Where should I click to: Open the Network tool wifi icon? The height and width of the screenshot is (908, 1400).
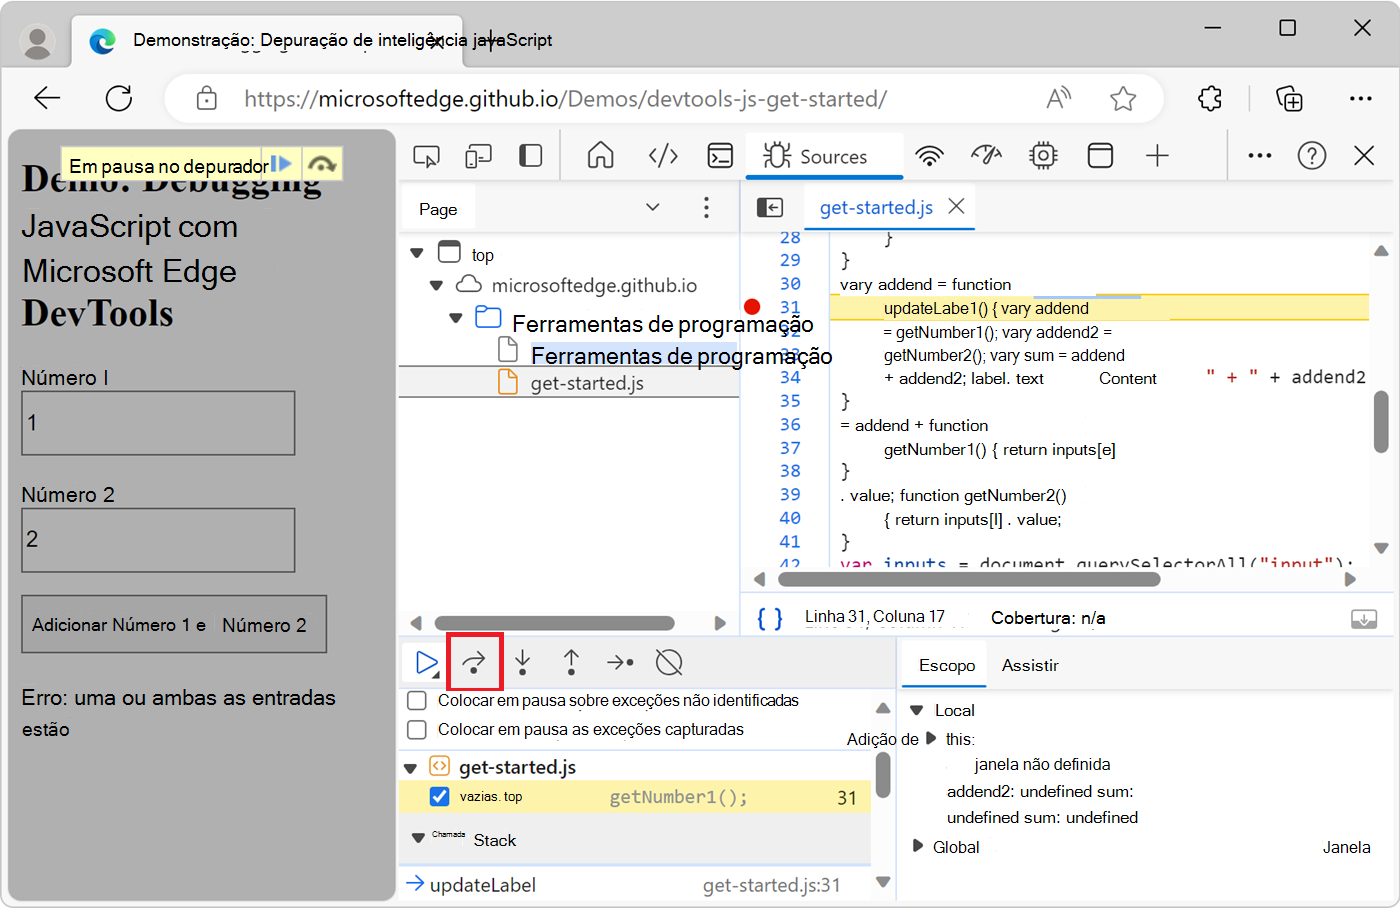pyautogui.click(x=929, y=156)
